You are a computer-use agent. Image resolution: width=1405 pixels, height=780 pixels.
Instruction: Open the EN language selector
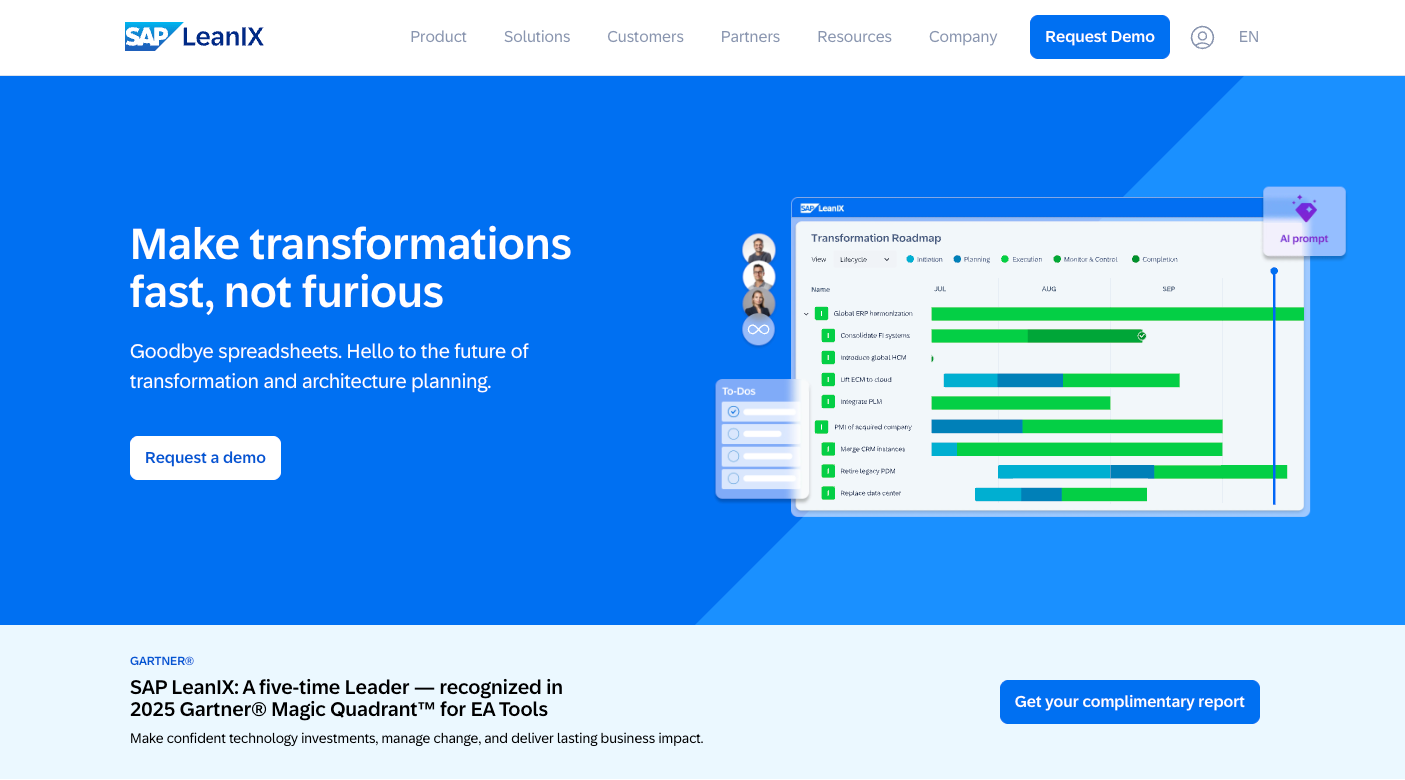1248,37
